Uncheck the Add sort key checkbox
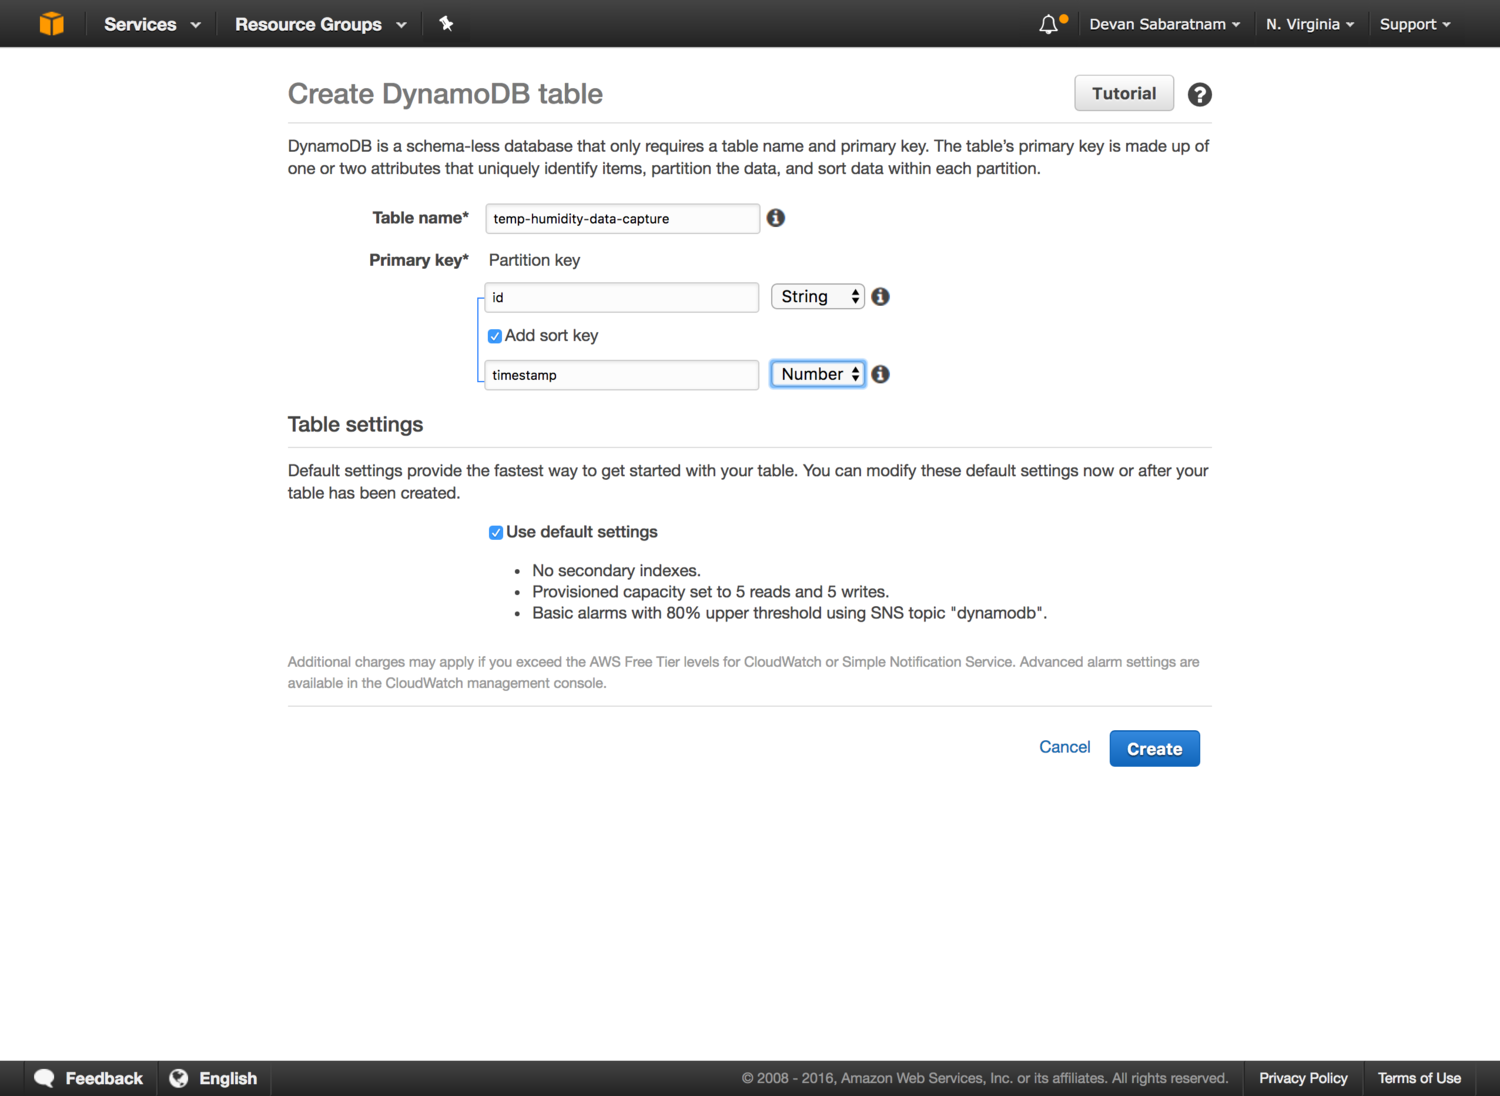 click(495, 336)
